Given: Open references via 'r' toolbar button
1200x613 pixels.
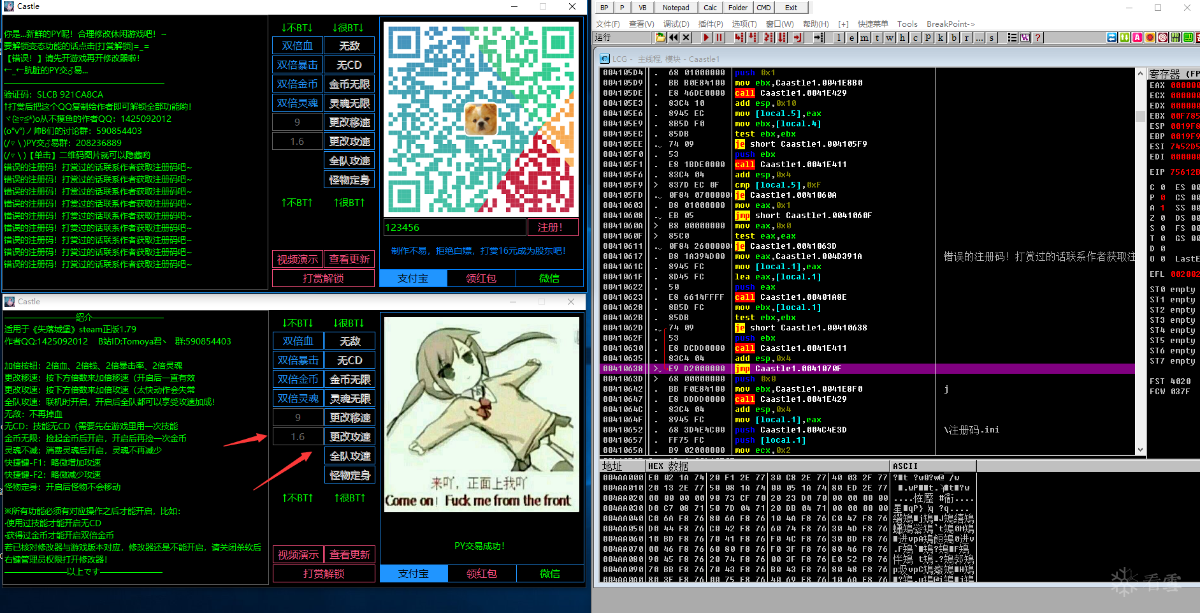Looking at the screenshot, I should tap(966, 37).
